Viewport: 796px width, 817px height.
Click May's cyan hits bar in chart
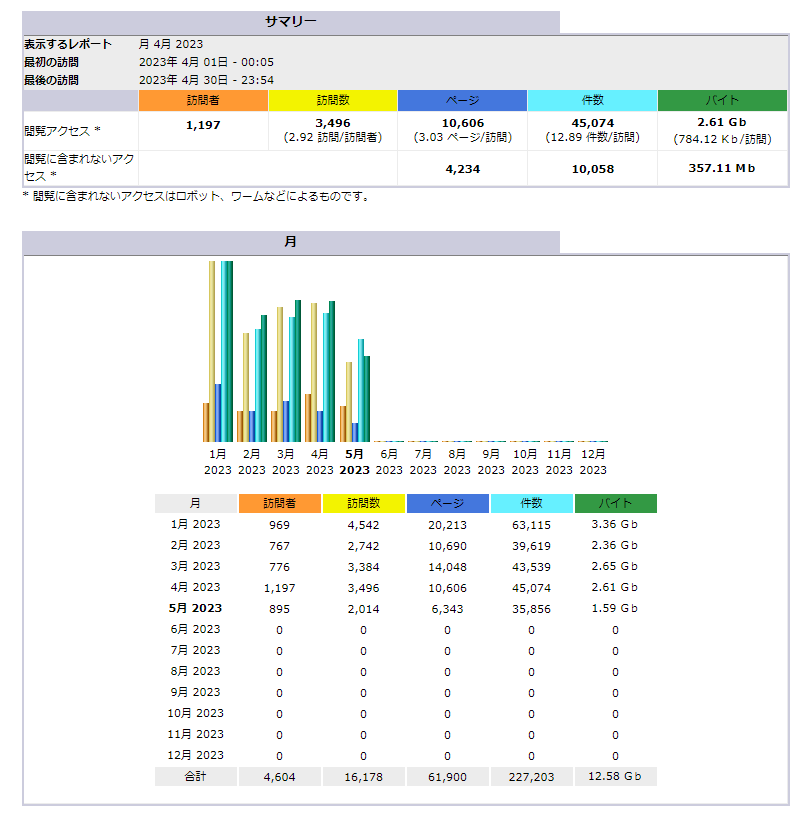coord(361,390)
